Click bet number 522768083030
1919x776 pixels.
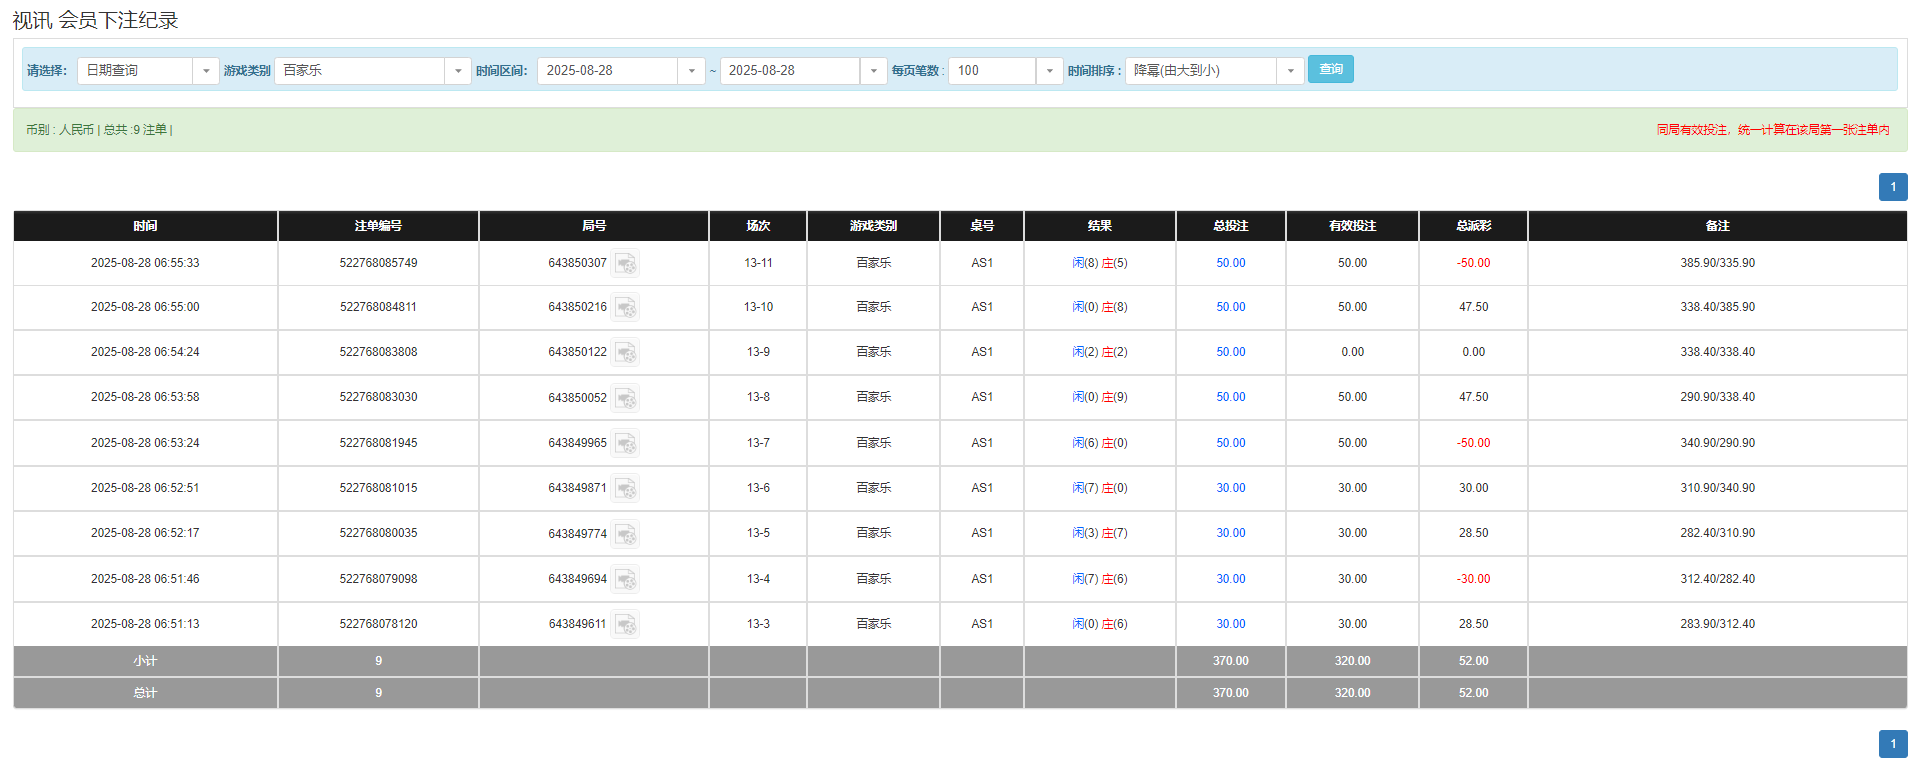pyautogui.click(x=378, y=397)
